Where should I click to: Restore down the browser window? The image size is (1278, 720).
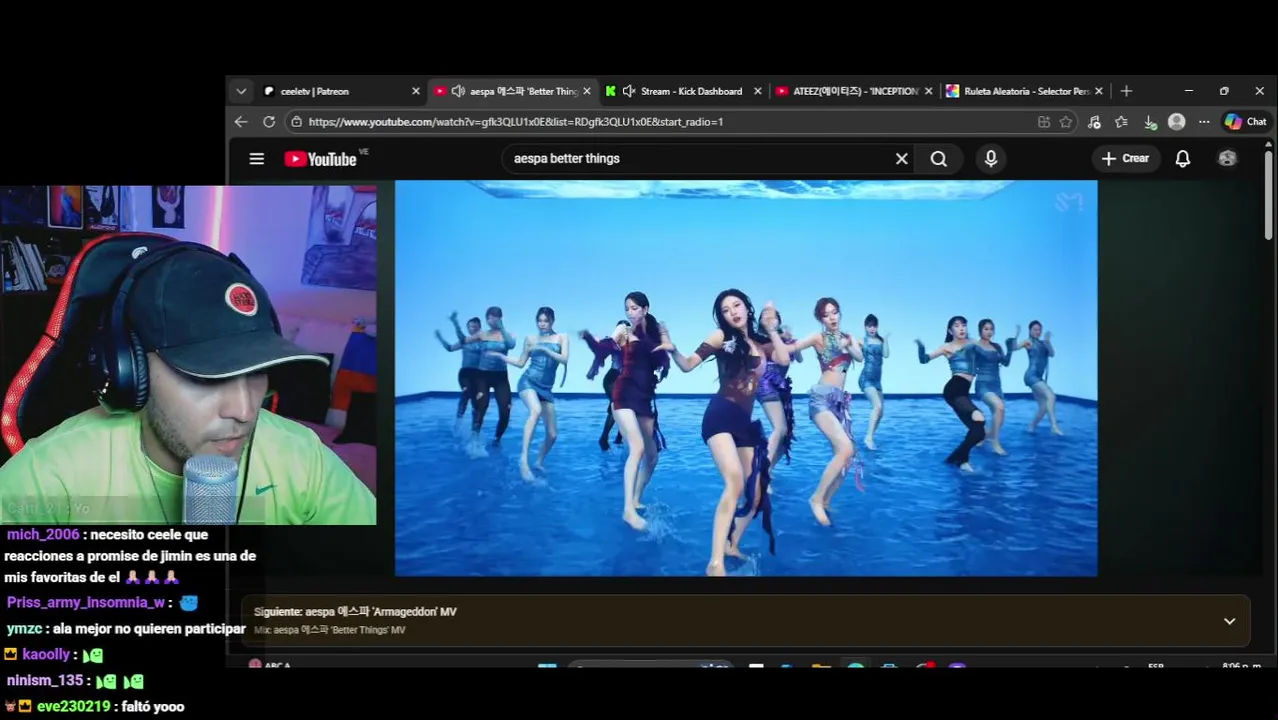[1224, 91]
